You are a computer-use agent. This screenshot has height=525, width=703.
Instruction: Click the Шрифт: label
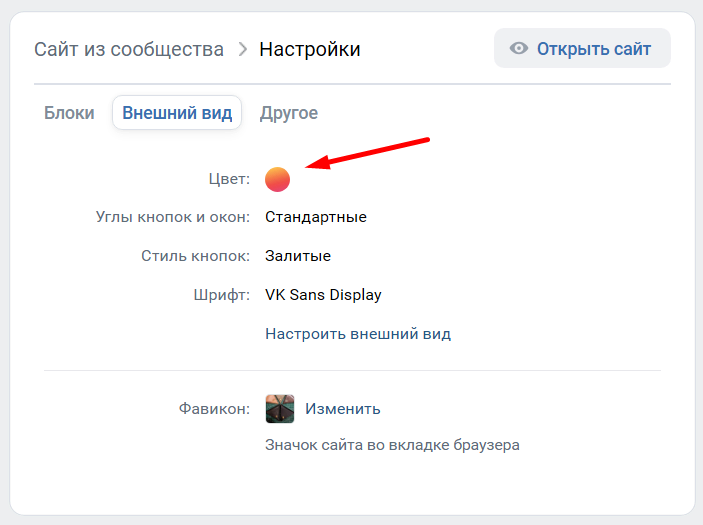[221, 295]
